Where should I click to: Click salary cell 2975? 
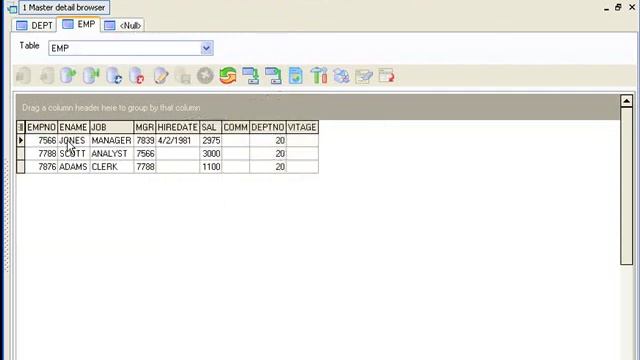click(x=211, y=140)
